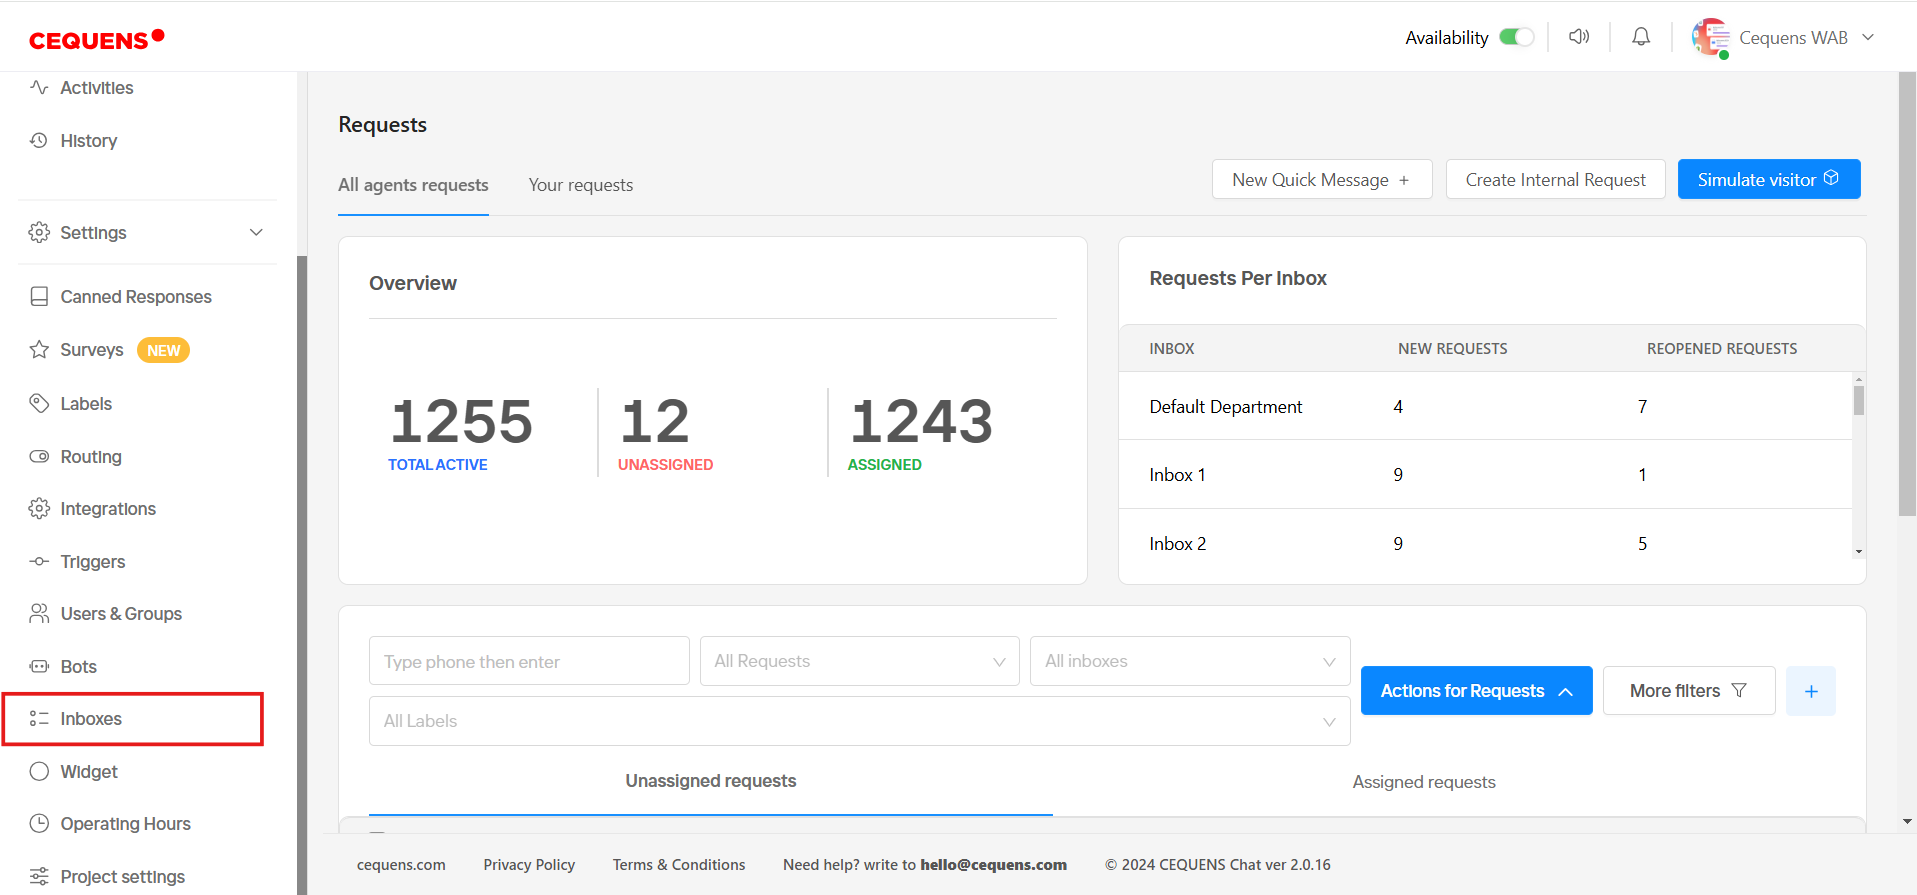Select the Assigned requests tab
Image resolution: width=1917 pixels, height=895 pixels.
[1424, 782]
